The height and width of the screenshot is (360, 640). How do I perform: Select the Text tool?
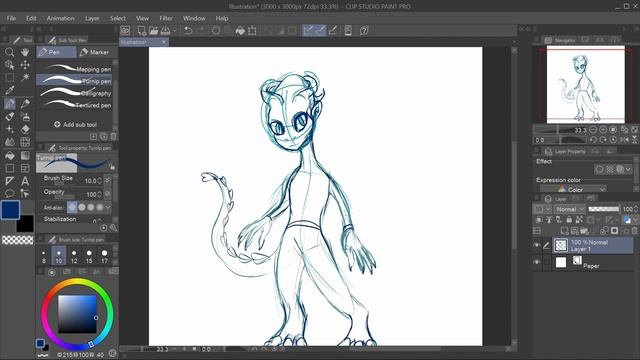[x=25, y=180]
